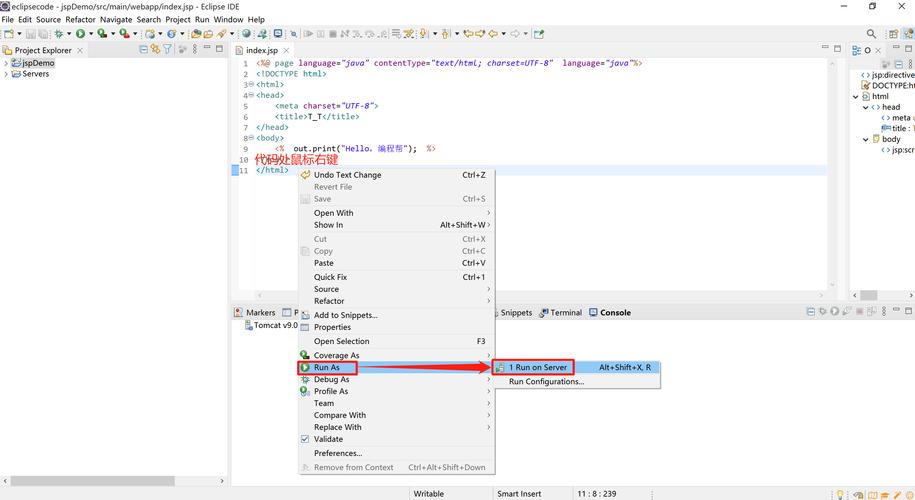Select the title node in Outline
The width and height of the screenshot is (915, 500).
tap(897, 128)
